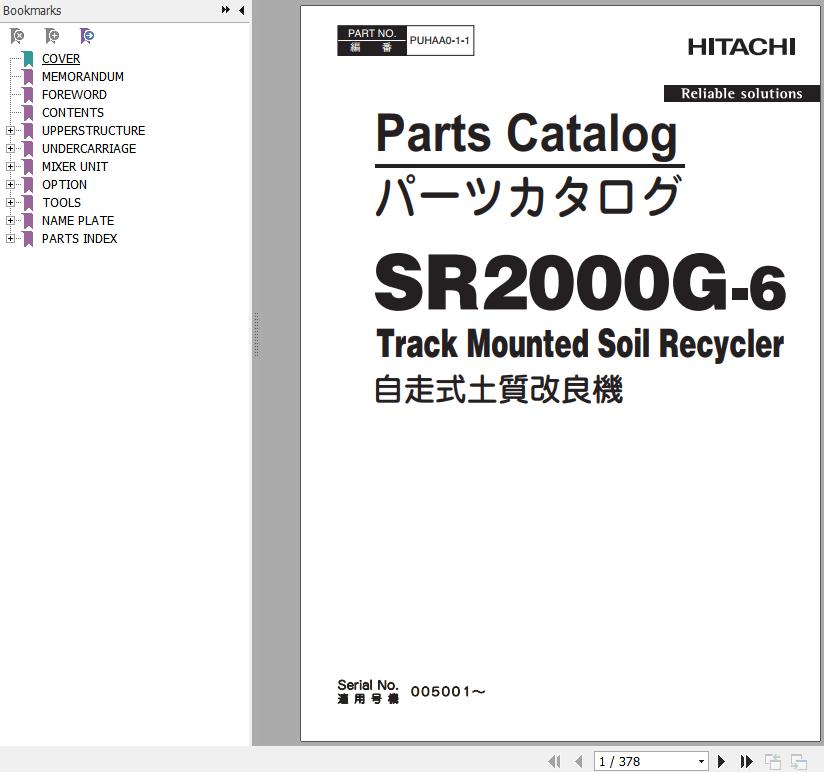The width and height of the screenshot is (824, 772).
Task: Expand the MIXER UNIT tree node
Action: (x=10, y=167)
